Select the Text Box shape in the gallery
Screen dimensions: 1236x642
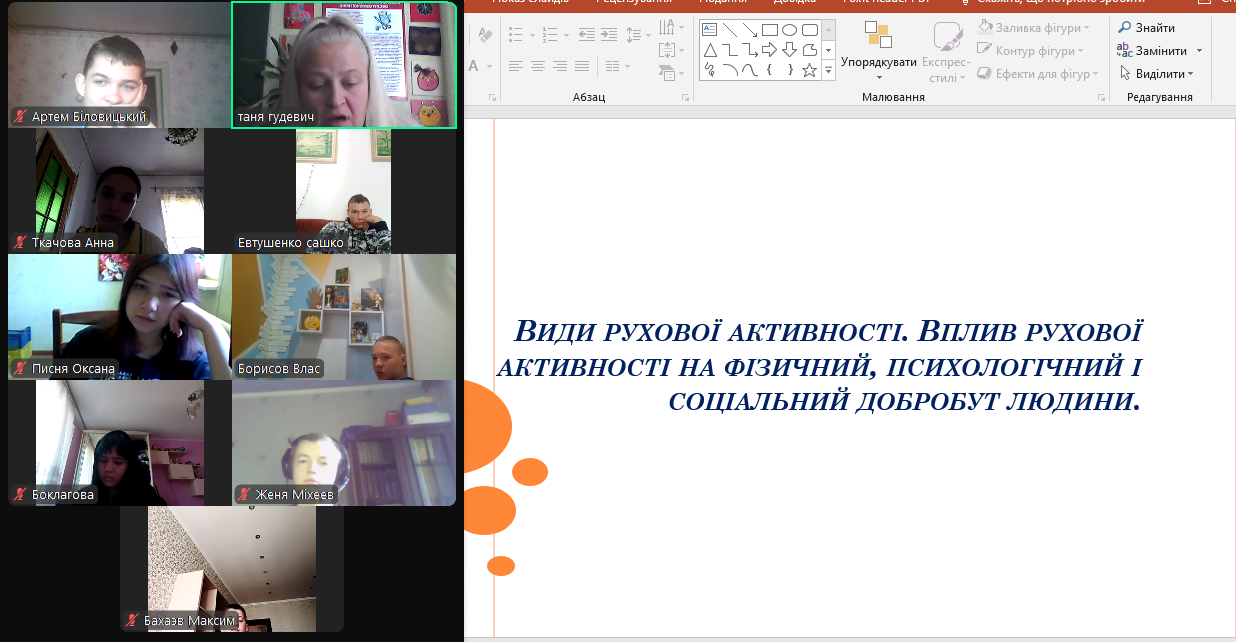click(710, 29)
